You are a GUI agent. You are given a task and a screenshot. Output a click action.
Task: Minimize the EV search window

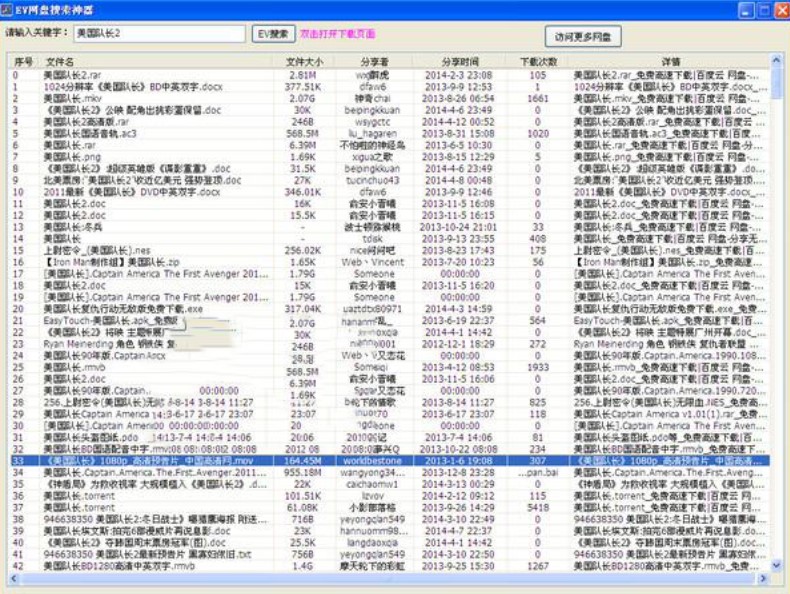tap(746, 10)
